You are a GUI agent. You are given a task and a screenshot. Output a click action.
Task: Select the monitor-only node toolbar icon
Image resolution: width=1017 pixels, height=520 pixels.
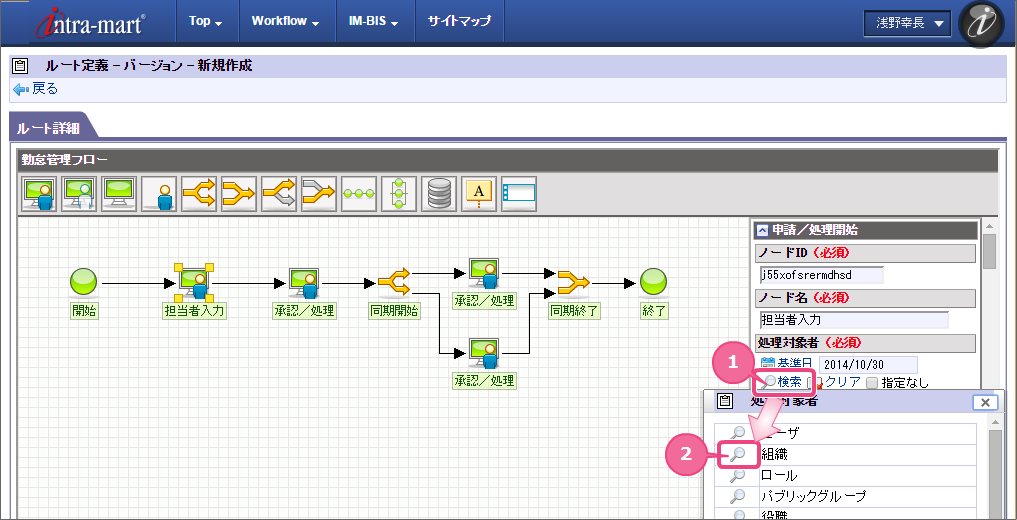tap(119, 194)
